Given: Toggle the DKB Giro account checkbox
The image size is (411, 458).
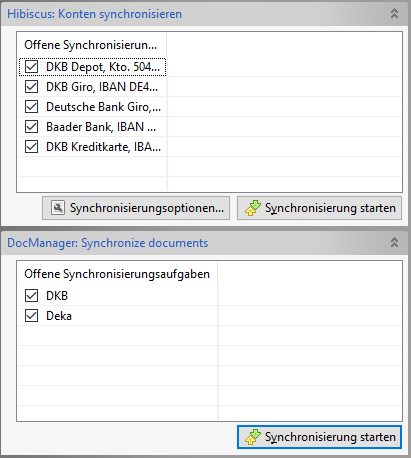Looking at the screenshot, I should point(31,87).
